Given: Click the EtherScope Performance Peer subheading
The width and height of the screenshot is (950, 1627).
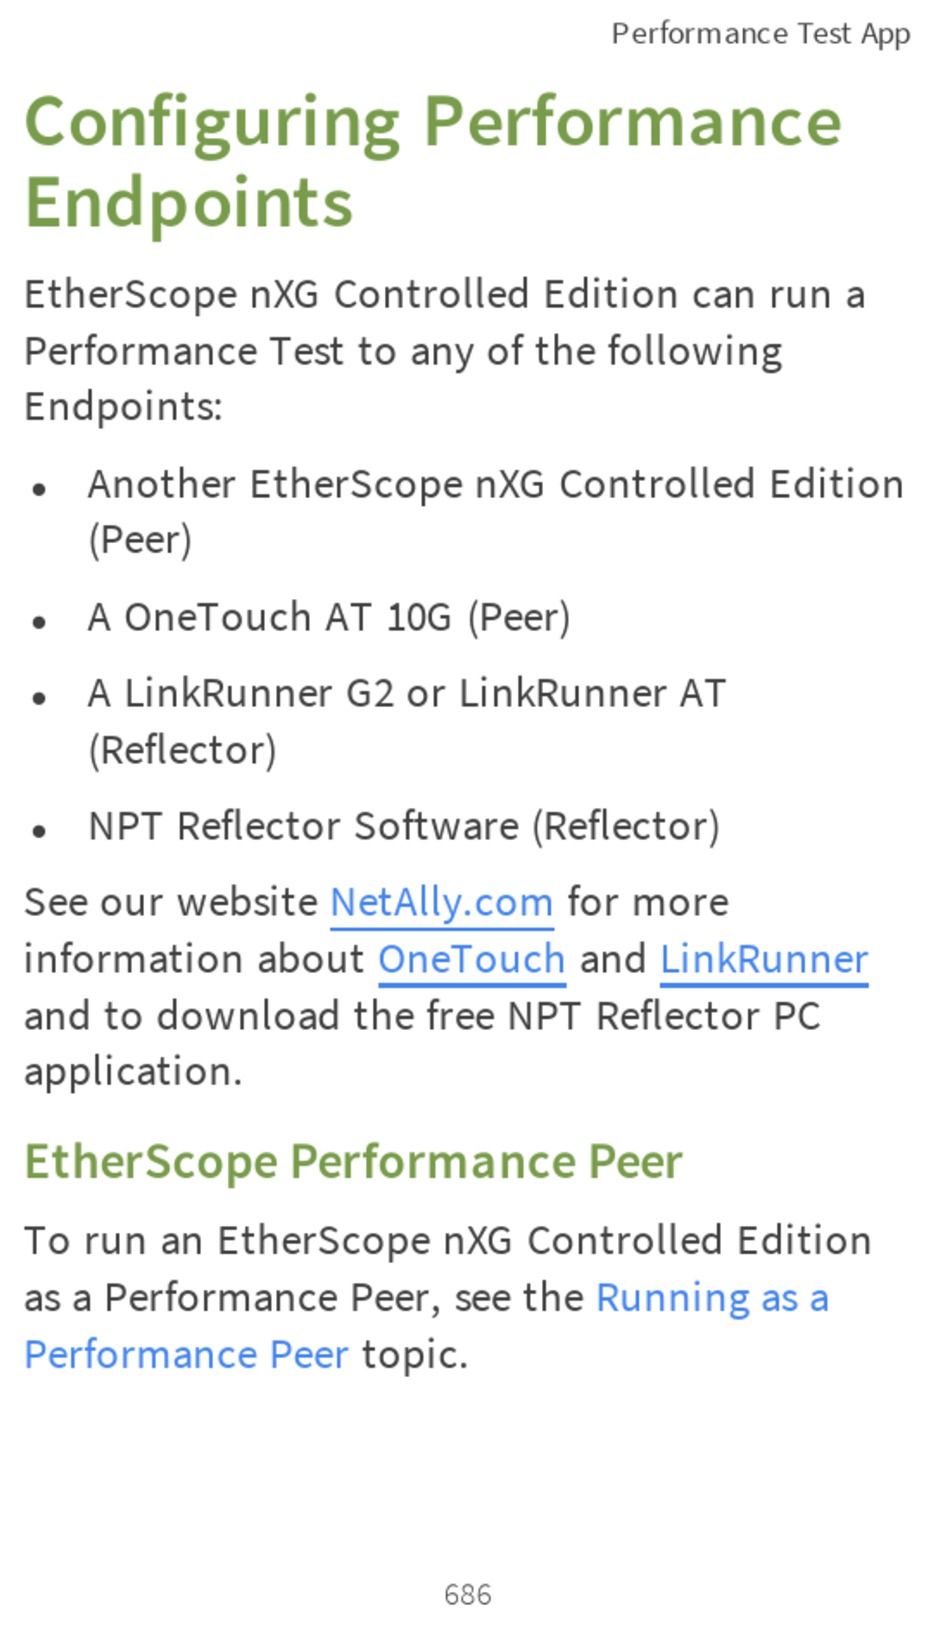Looking at the screenshot, I should coord(353,1162).
